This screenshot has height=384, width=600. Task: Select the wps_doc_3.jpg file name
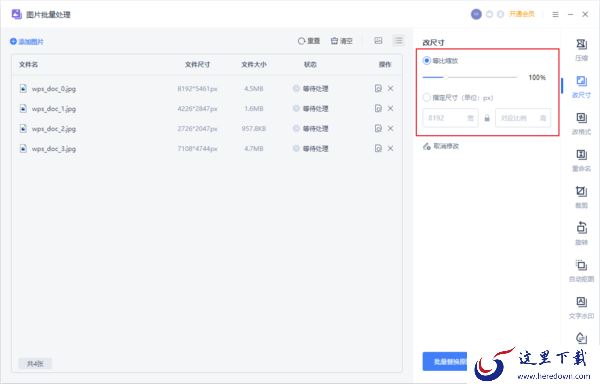click(54, 148)
